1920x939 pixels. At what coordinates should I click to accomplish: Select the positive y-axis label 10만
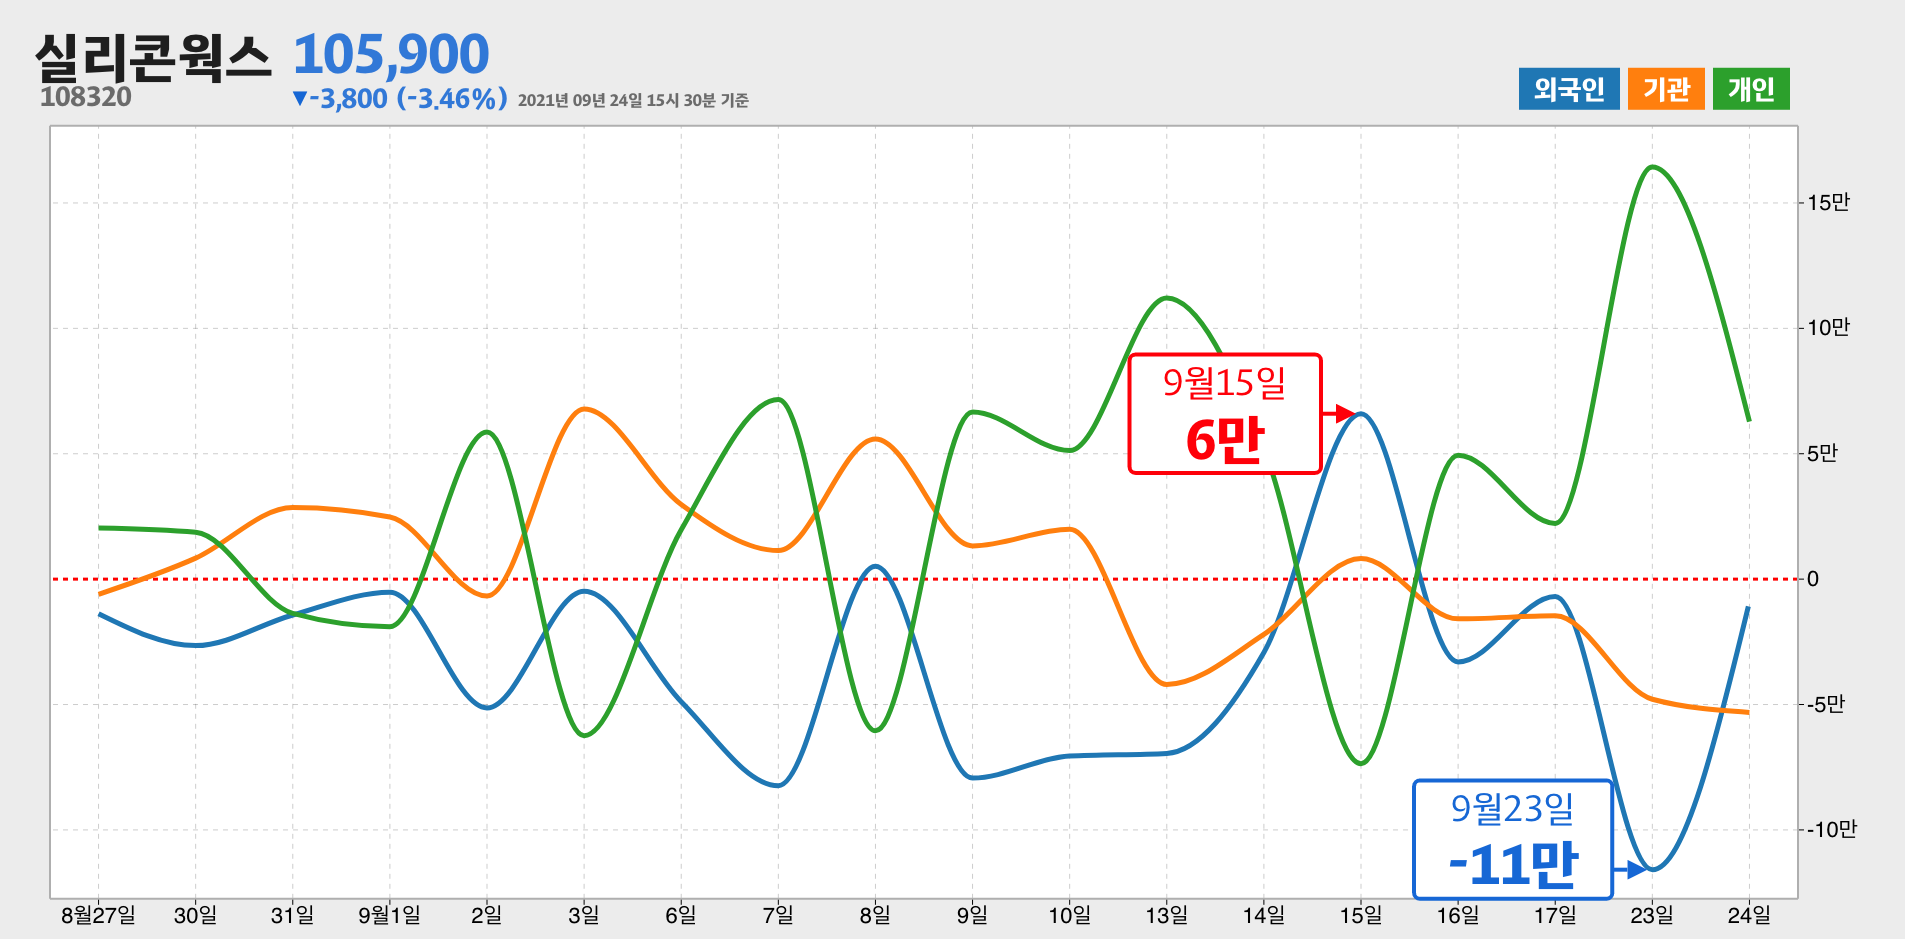coord(1828,328)
